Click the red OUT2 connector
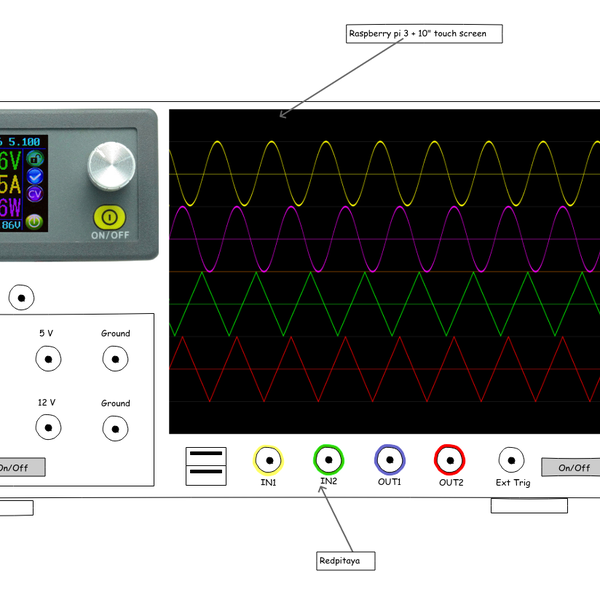The width and height of the screenshot is (600, 600). pos(450,460)
